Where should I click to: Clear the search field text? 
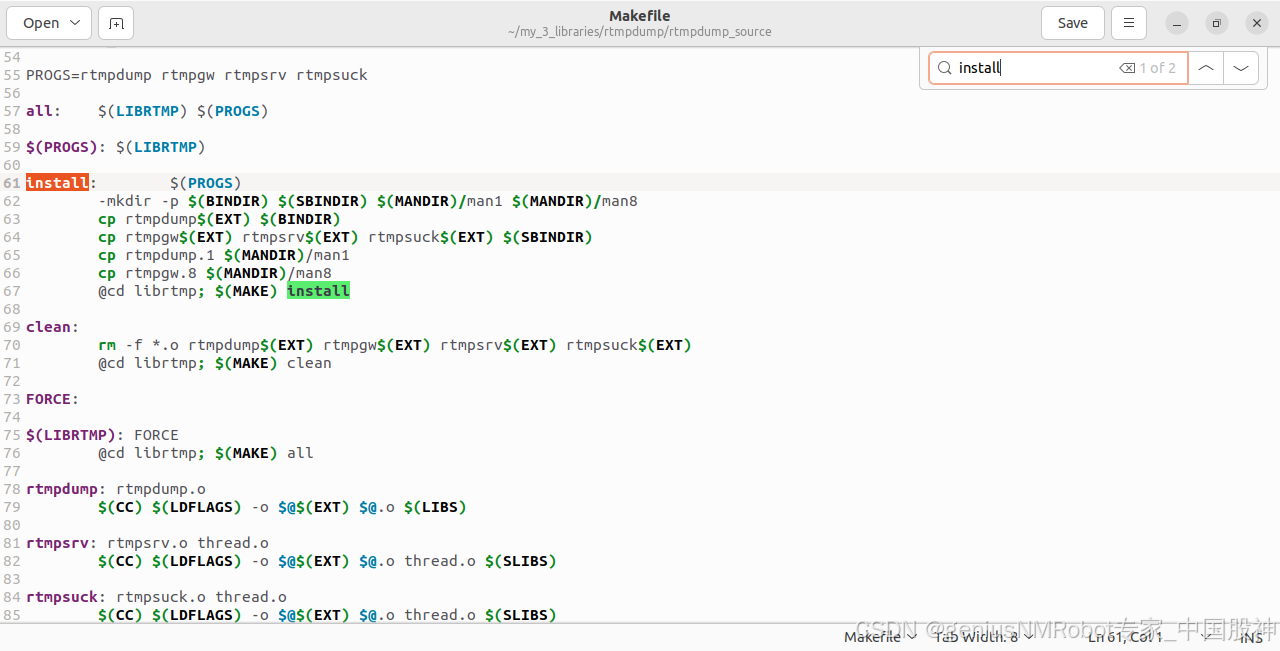(1127, 68)
